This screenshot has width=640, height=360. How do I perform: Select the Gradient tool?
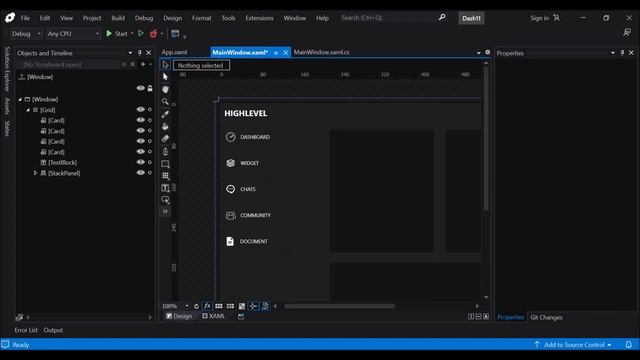pos(165,139)
